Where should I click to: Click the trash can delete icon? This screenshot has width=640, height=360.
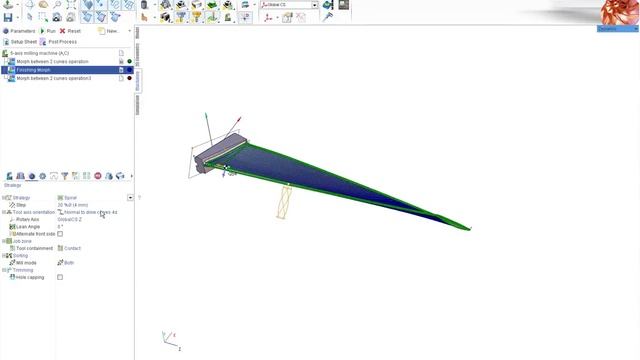coord(144,5)
